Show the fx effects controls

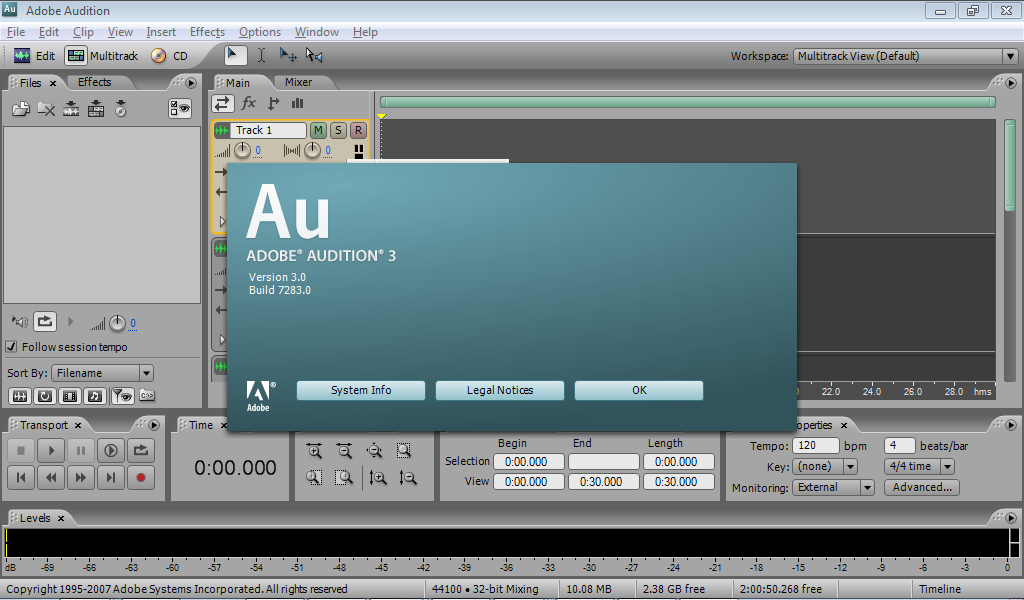click(248, 103)
